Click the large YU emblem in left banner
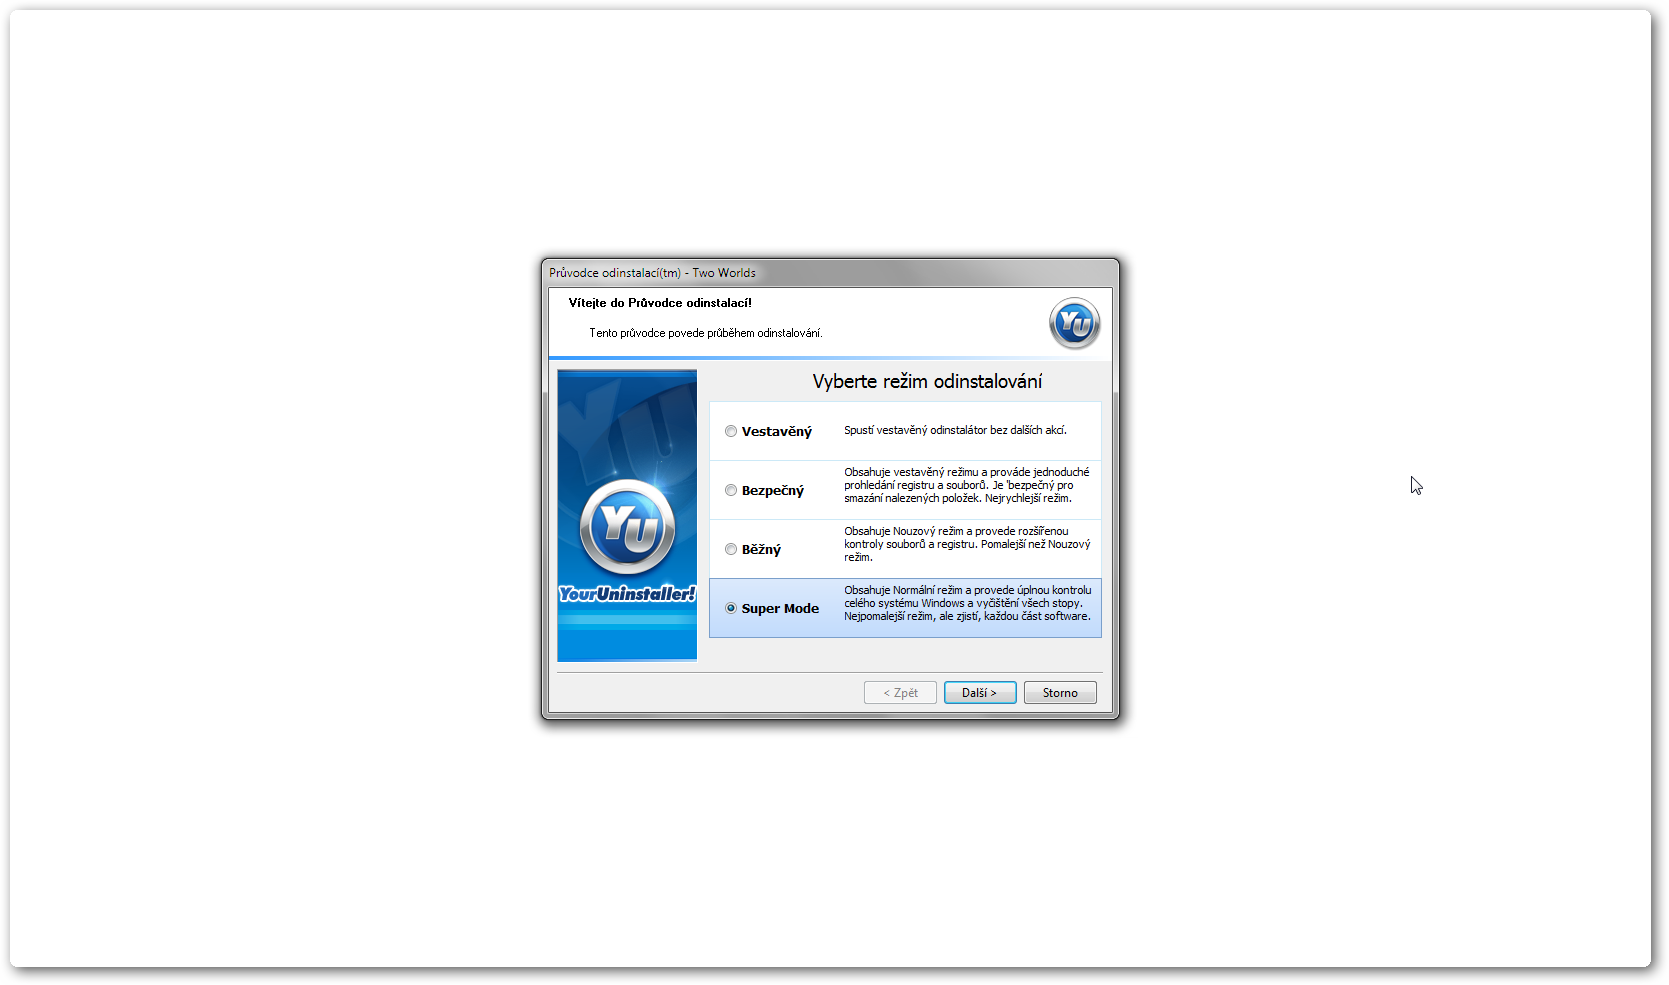The height and width of the screenshot is (985, 1669). [x=627, y=527]
